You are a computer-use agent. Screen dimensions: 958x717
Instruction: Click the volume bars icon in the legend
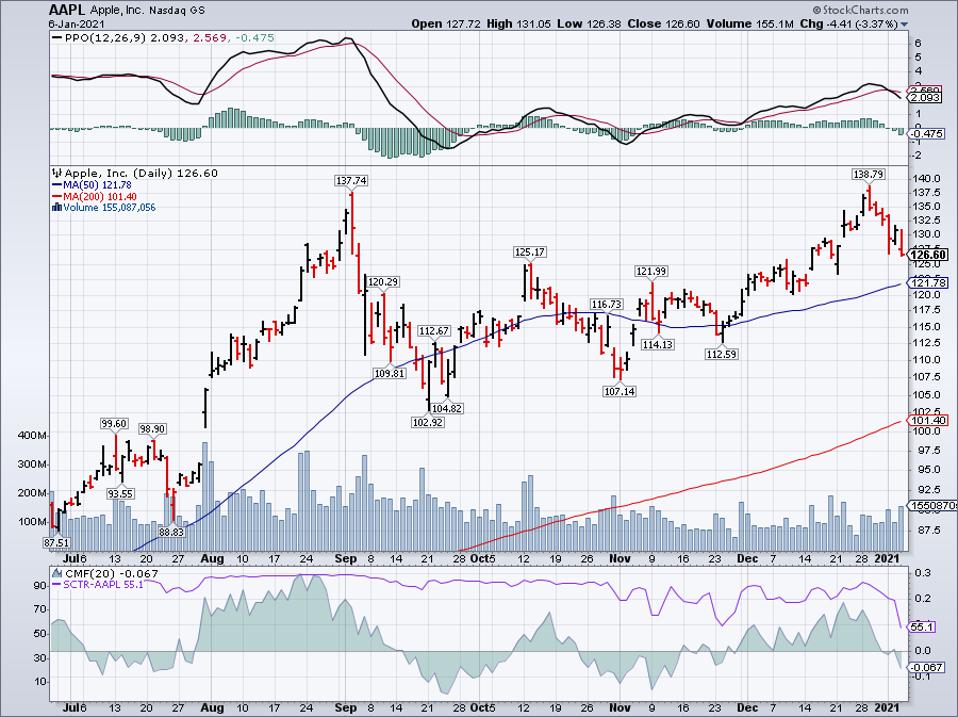click(57, 207)
